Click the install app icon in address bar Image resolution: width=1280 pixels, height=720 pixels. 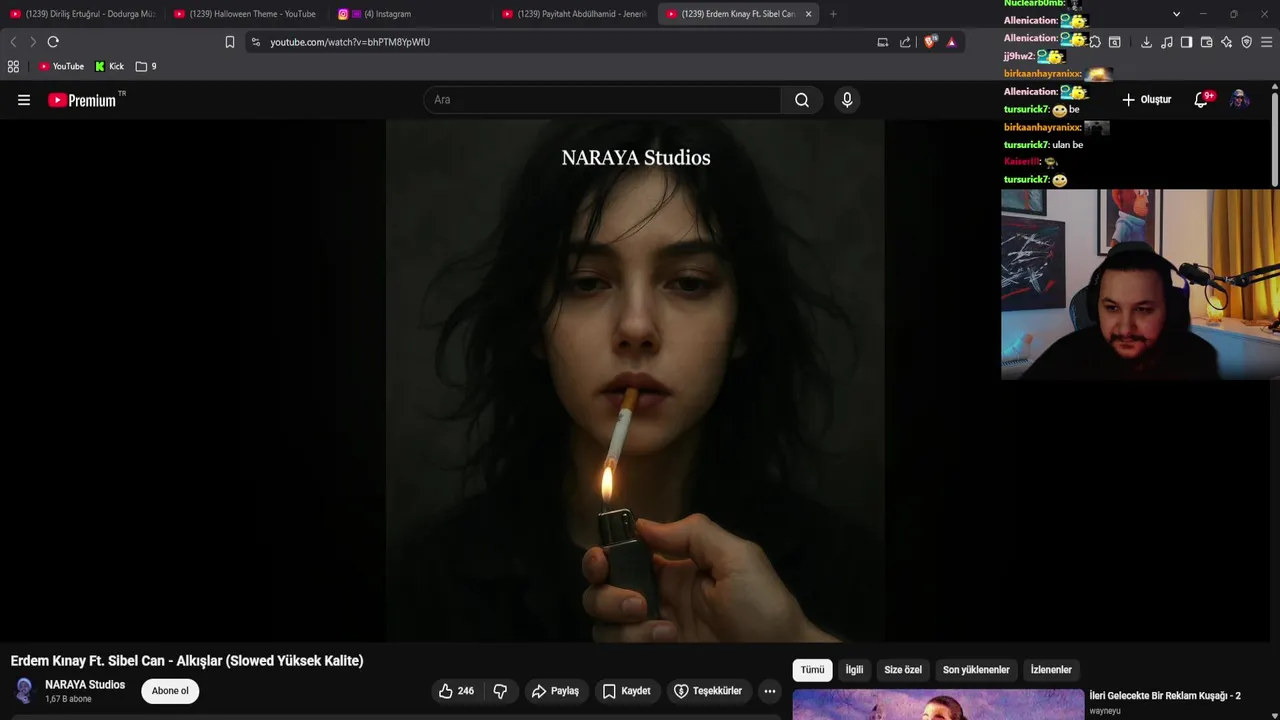point(883,42)
